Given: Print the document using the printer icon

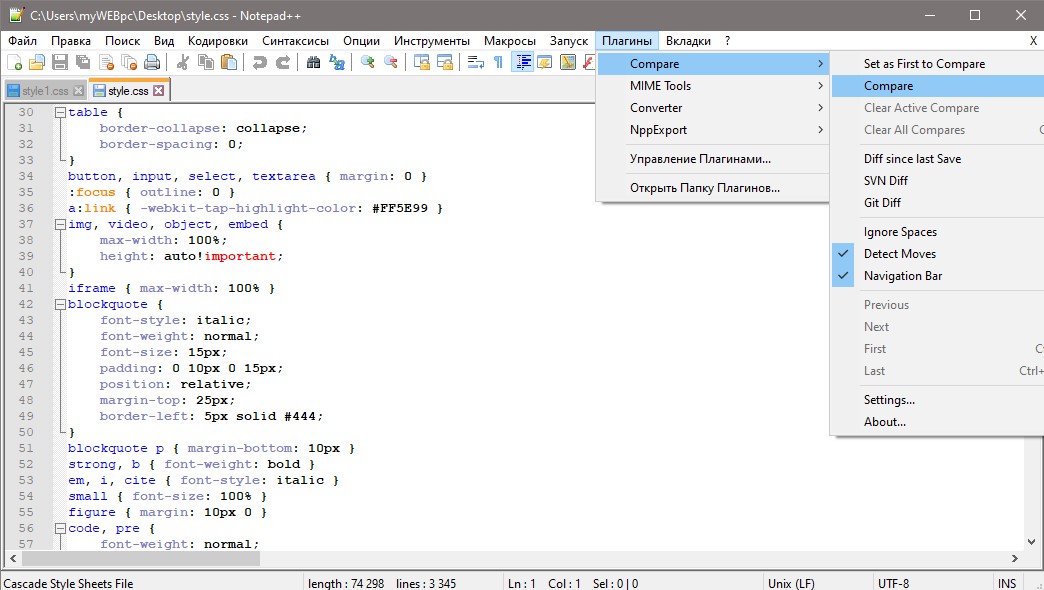Looking at the screenshot, I should (152, 63).
